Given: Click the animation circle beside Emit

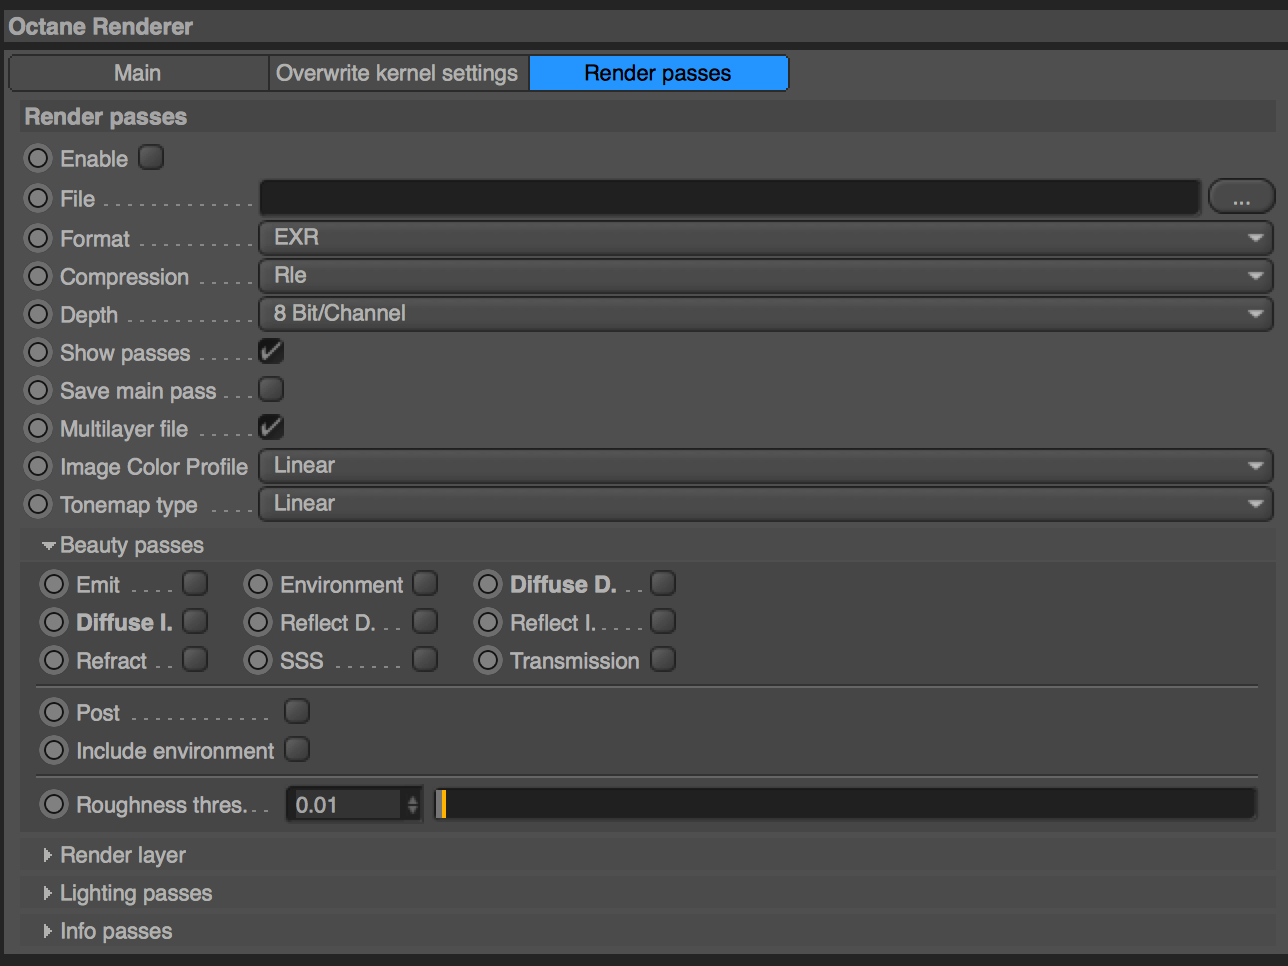Looking at the screenshot, I should [54, 584].
